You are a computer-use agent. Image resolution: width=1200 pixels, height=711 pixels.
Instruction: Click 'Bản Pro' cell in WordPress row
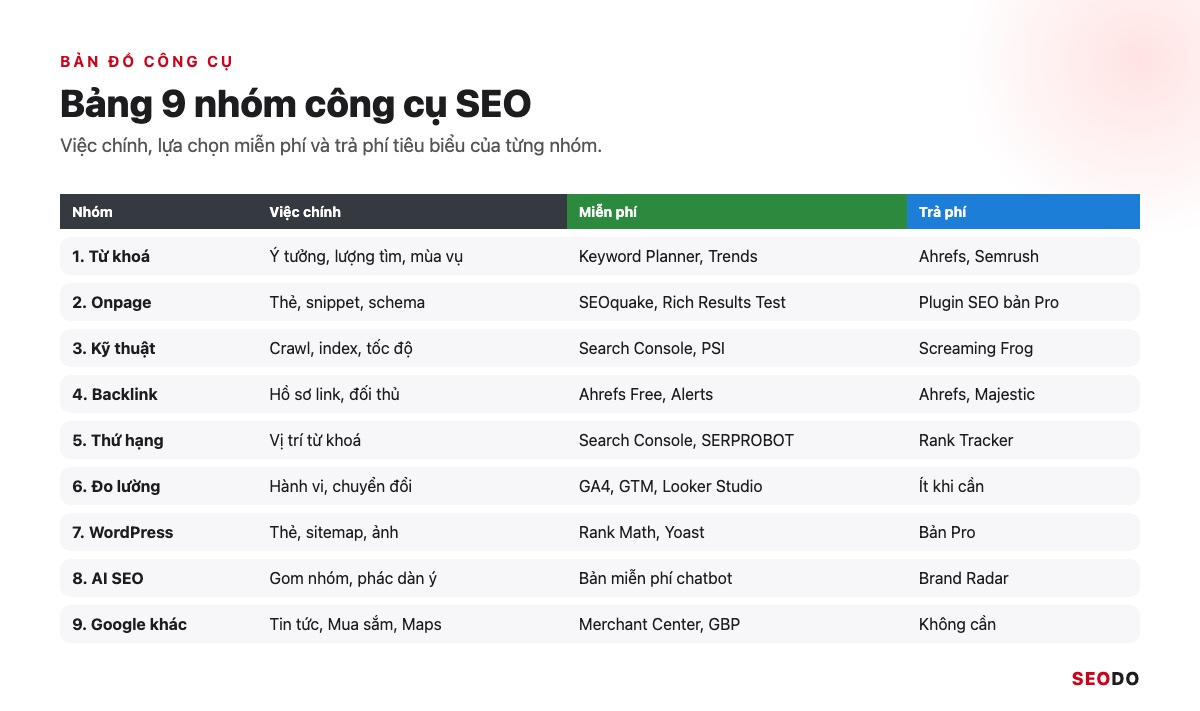(947, 532)
